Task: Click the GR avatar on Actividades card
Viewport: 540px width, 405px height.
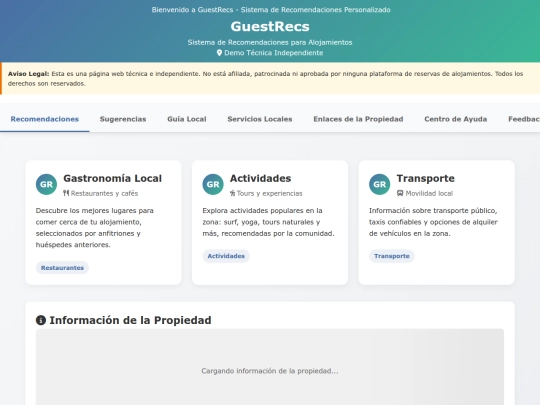Action: pyautogui.click(x=213, y=184)
